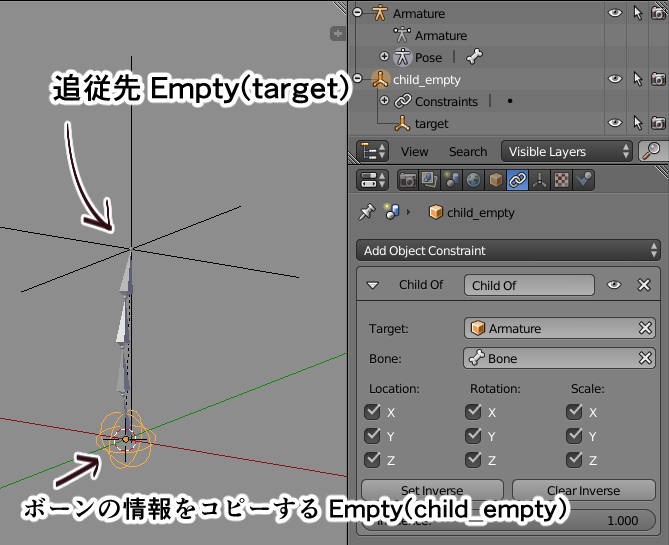Click the Constraints chain icon in outliner

(403, 102)
